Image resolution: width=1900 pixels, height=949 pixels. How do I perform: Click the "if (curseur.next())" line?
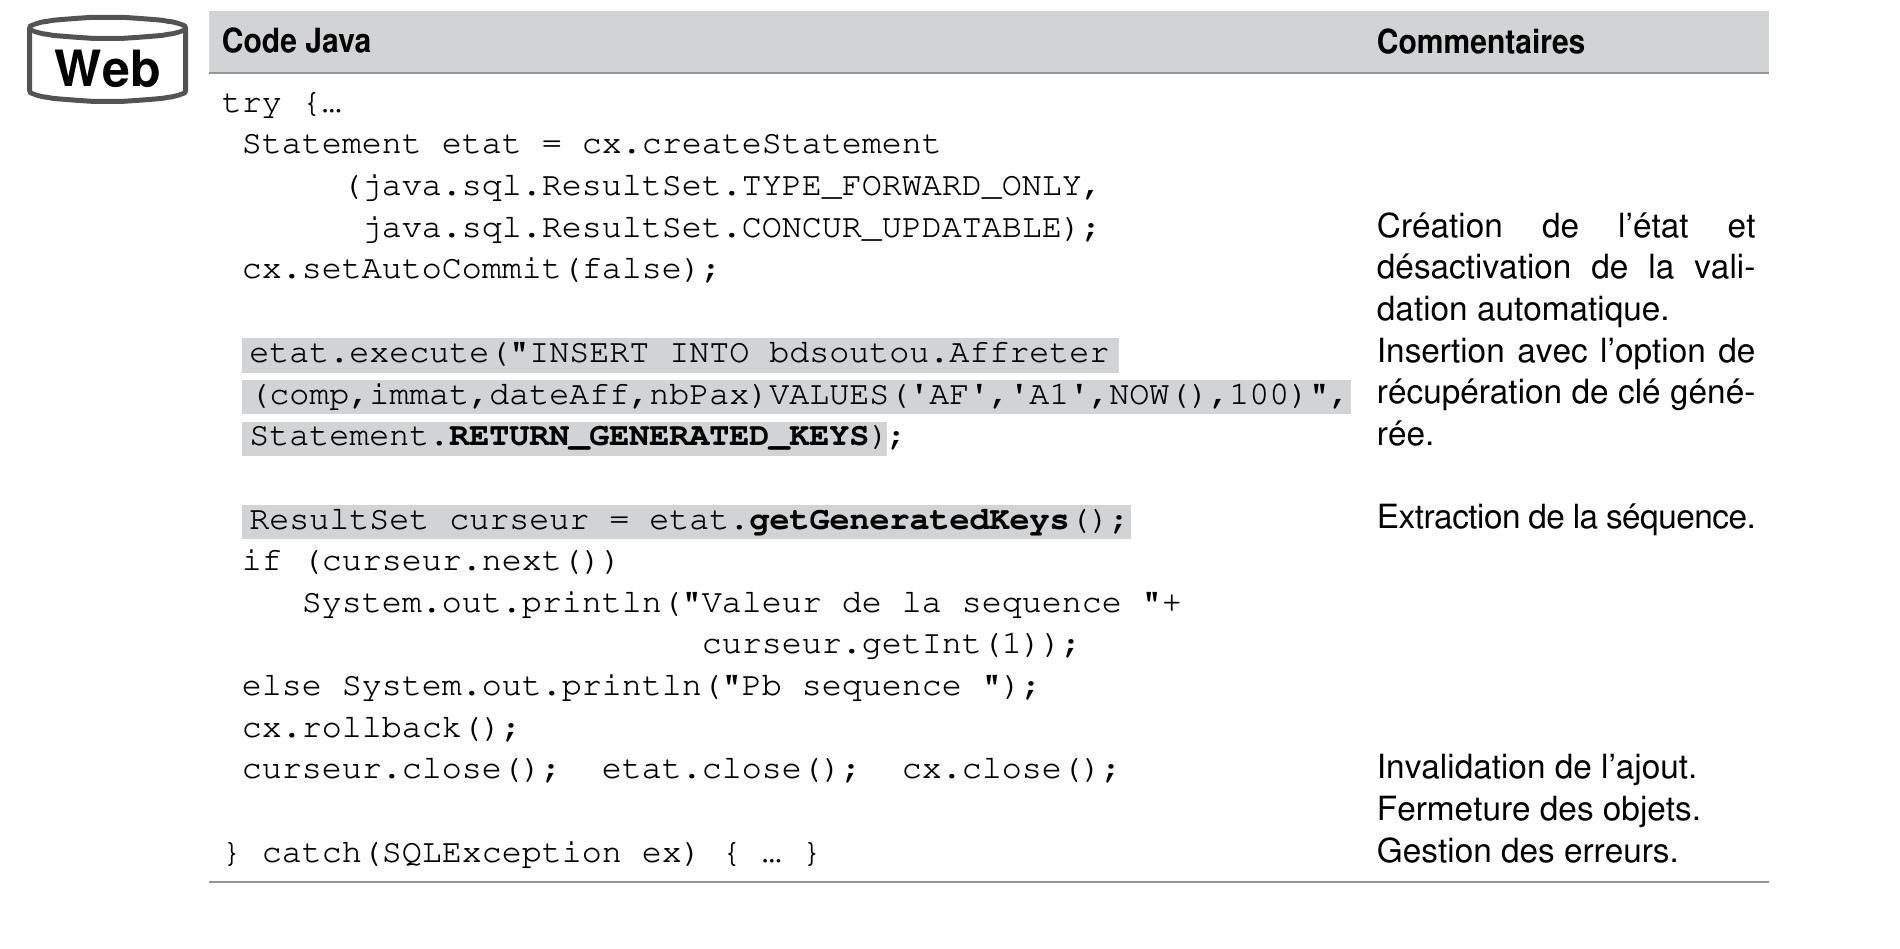pyautogui.click(x=430, y=562)
